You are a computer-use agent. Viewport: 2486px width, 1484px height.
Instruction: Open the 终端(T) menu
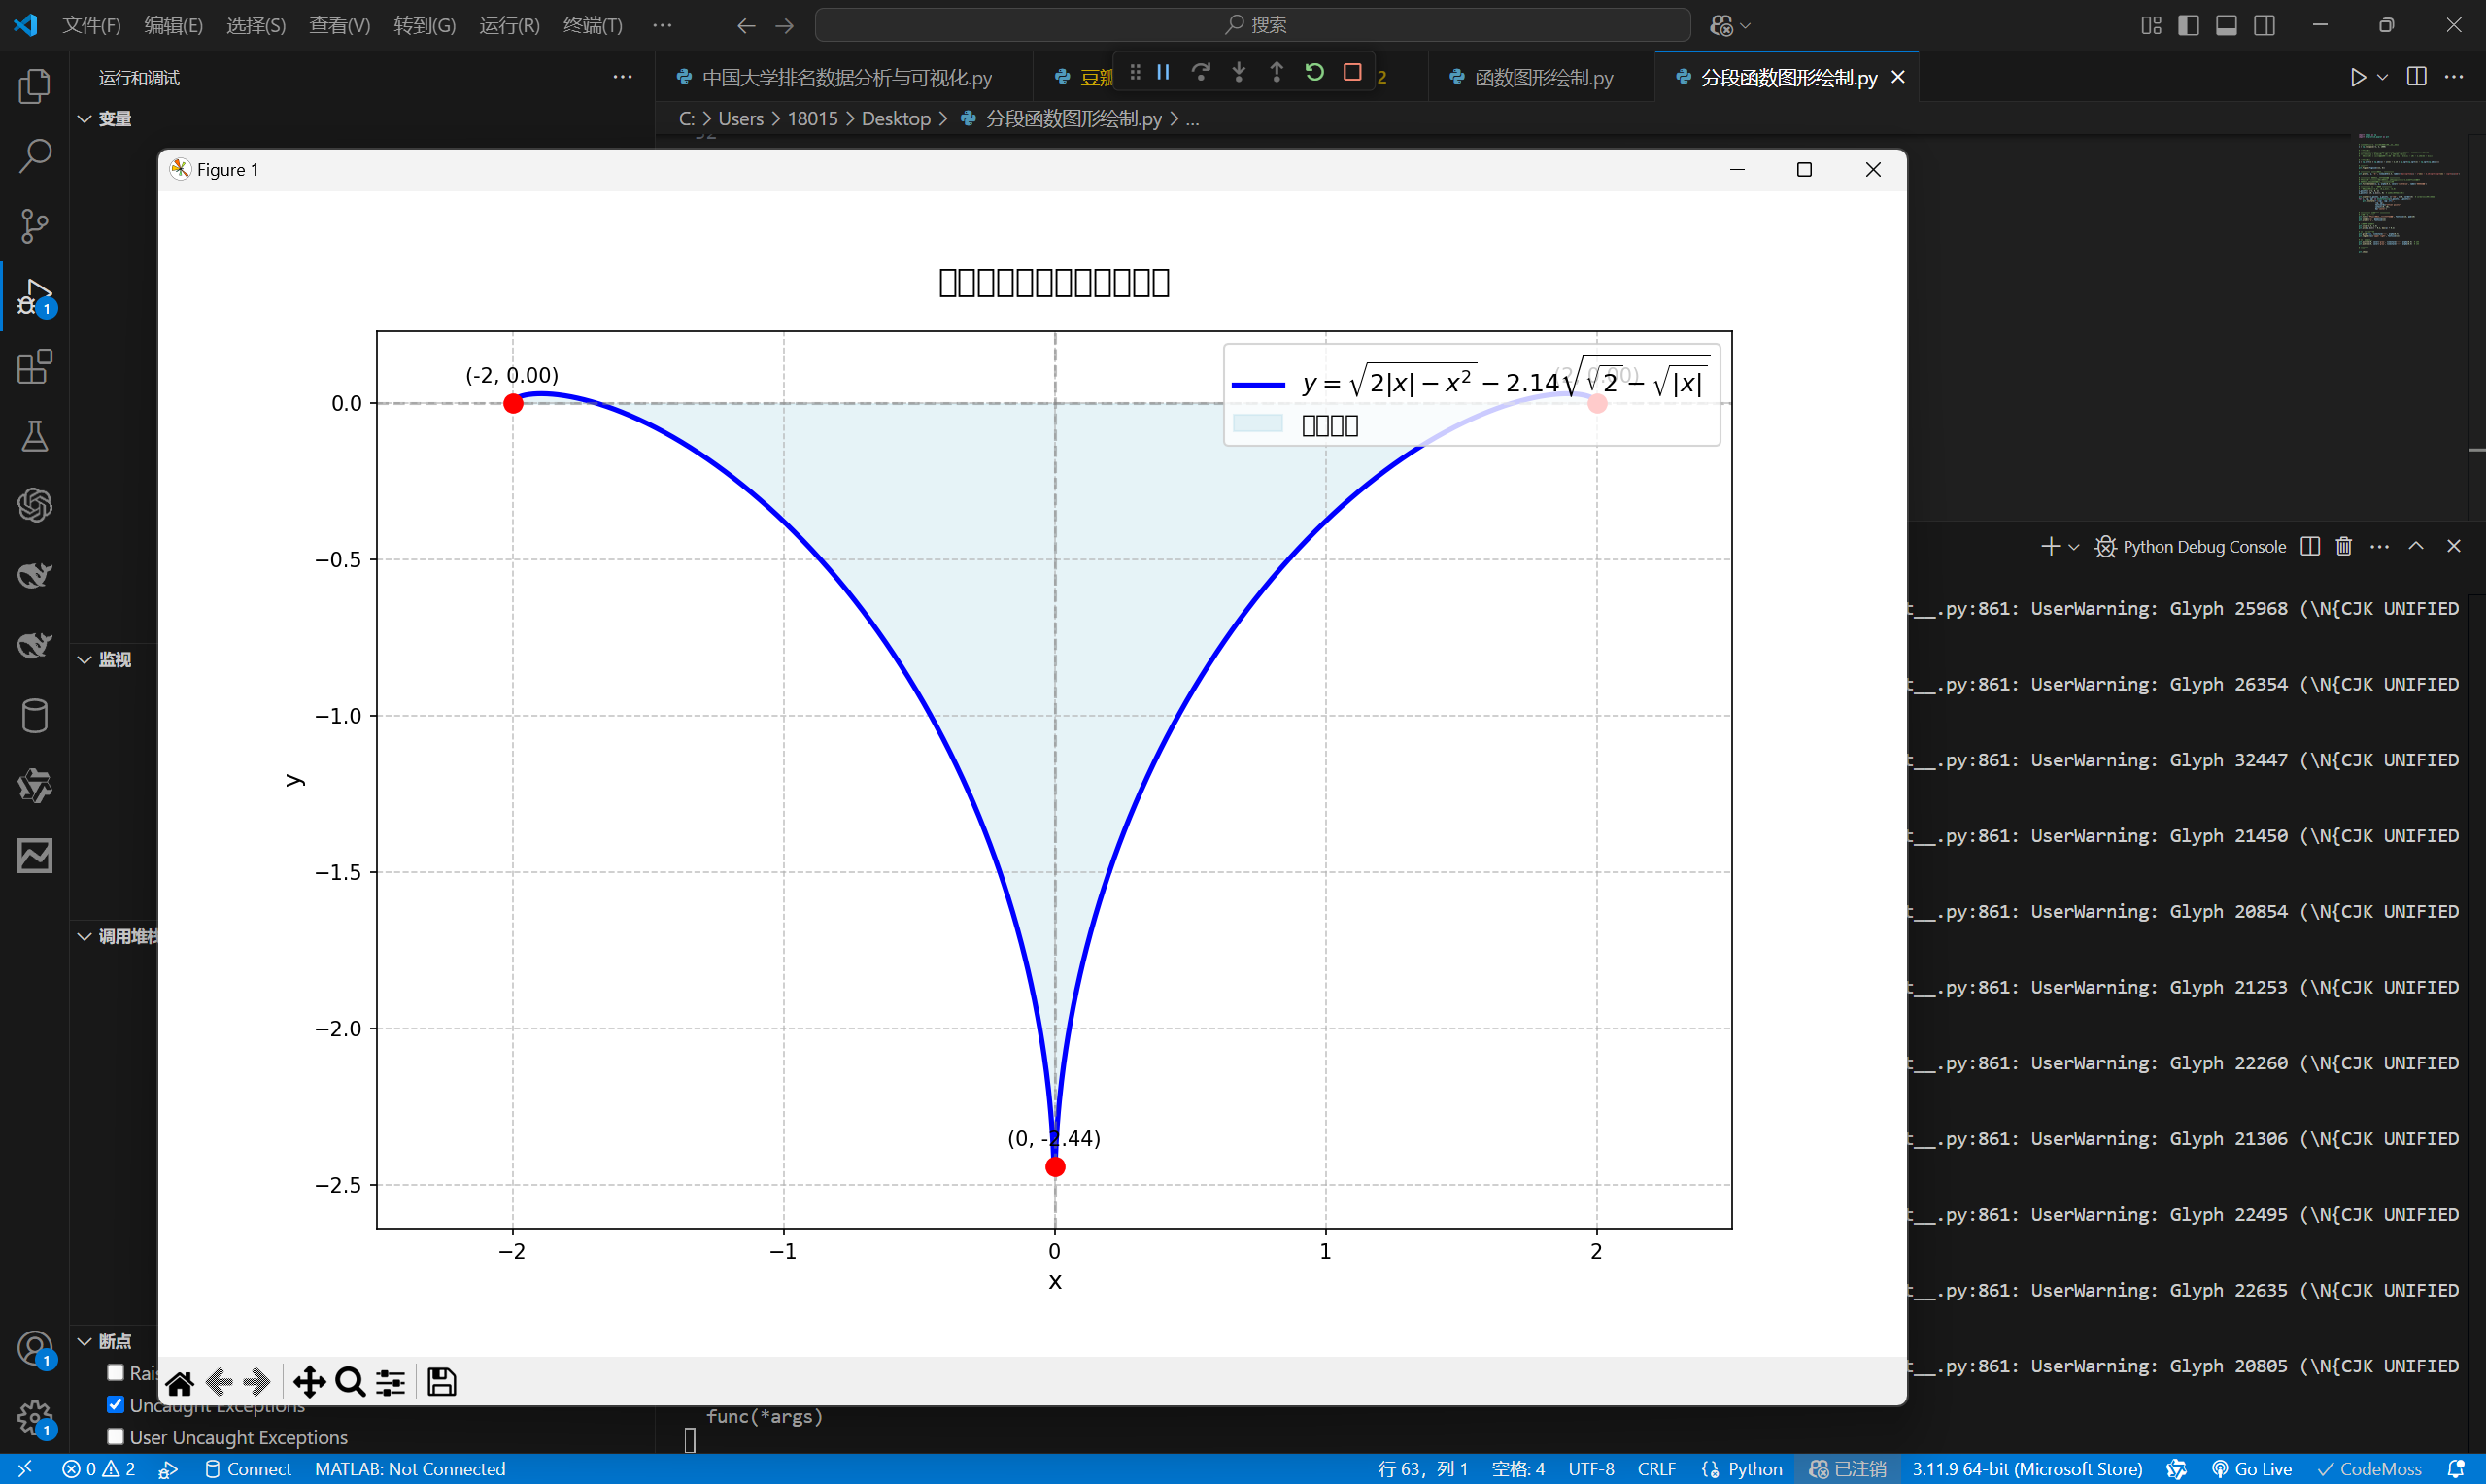click(x=592, y=25)
